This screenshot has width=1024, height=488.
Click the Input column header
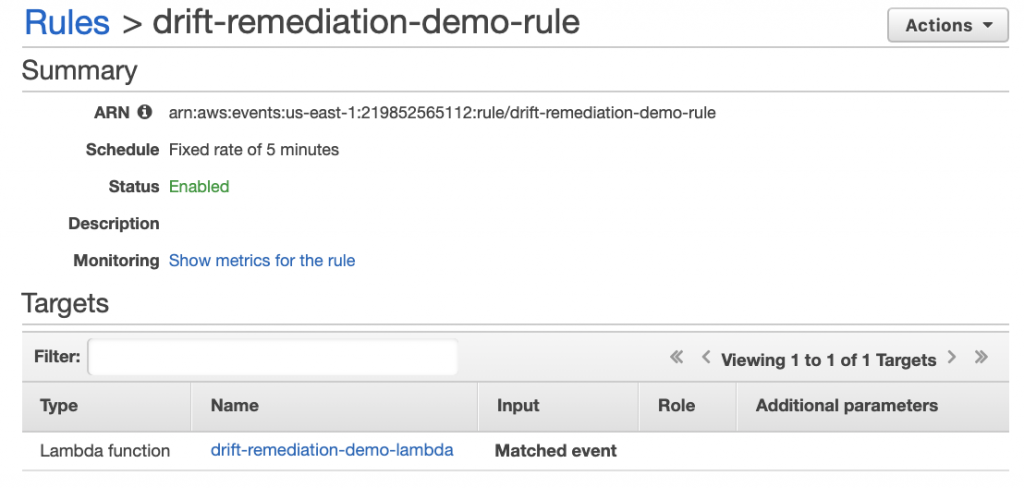pyautogui.click(x=558, y=406)
